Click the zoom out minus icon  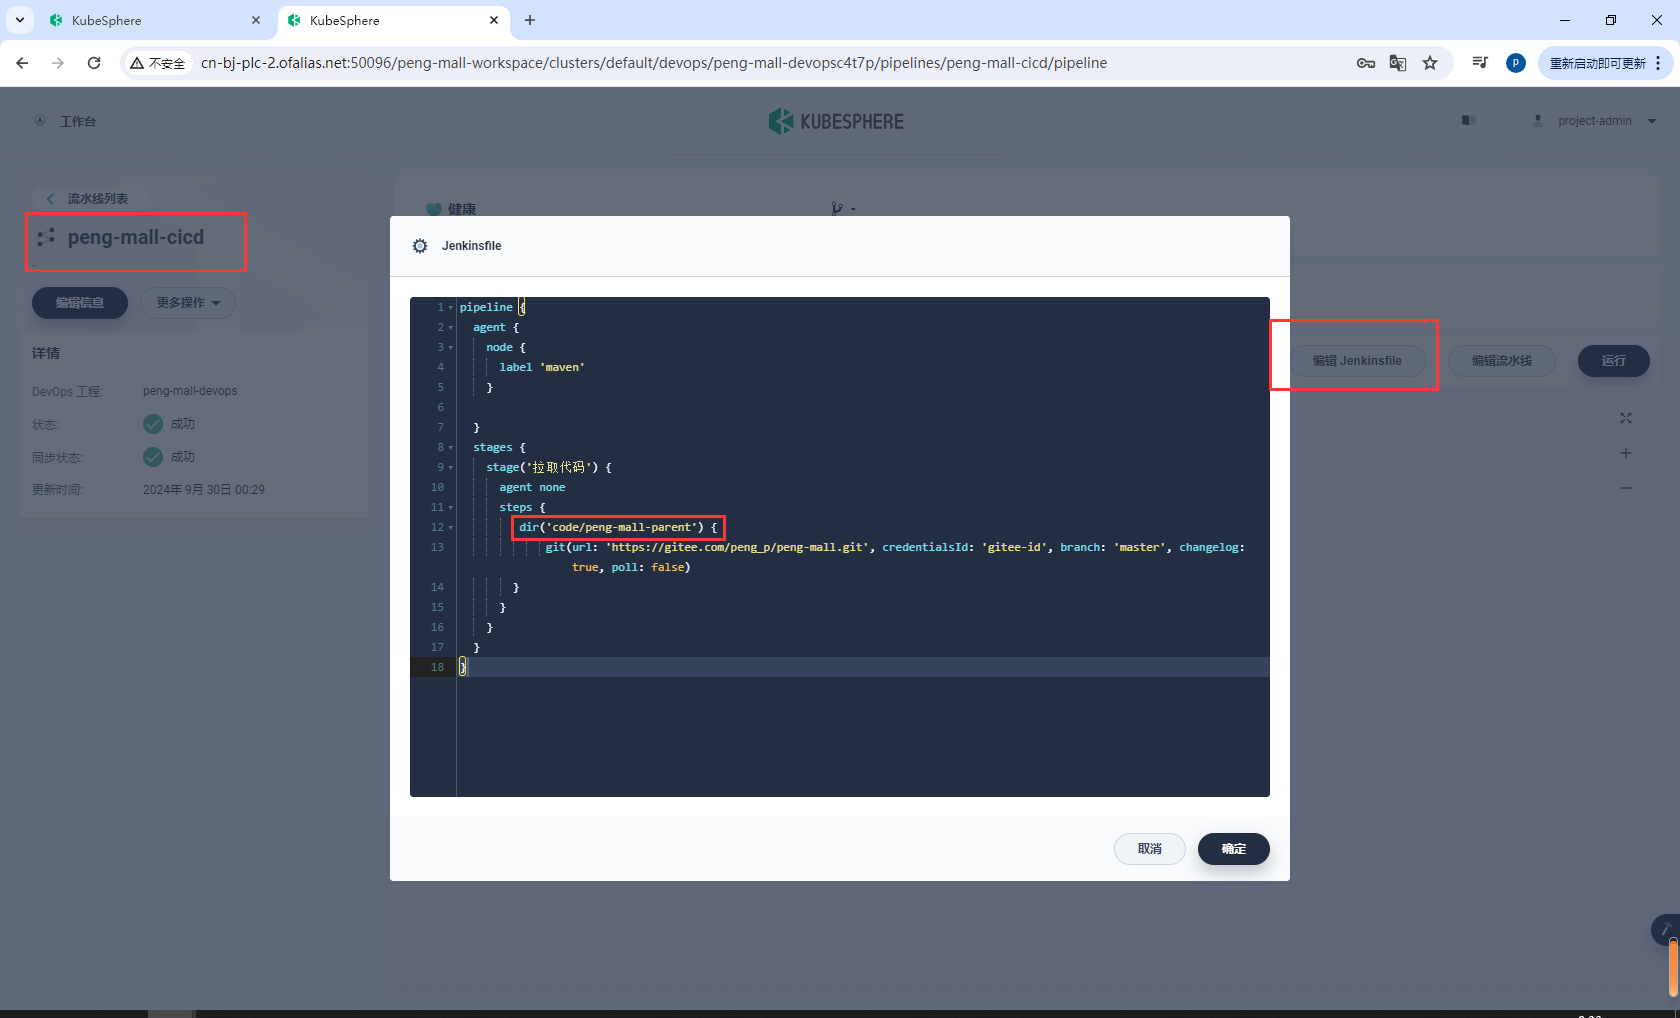click(1626, 488)
